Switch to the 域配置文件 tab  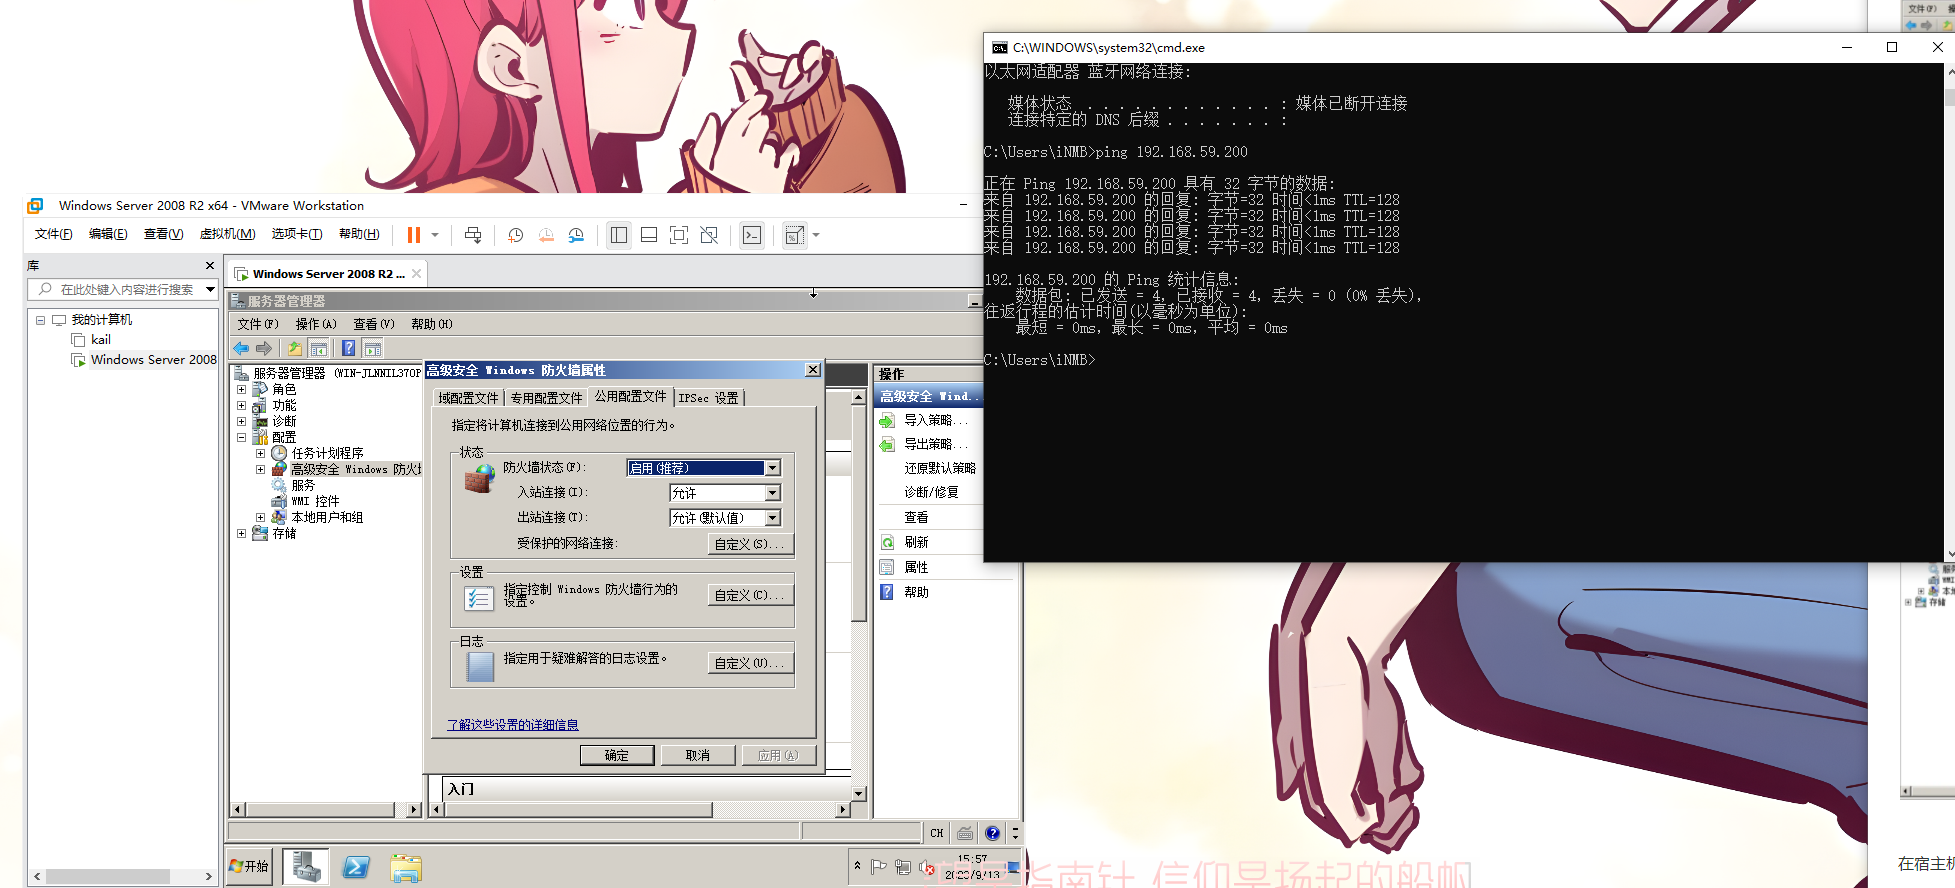(468, 398)
